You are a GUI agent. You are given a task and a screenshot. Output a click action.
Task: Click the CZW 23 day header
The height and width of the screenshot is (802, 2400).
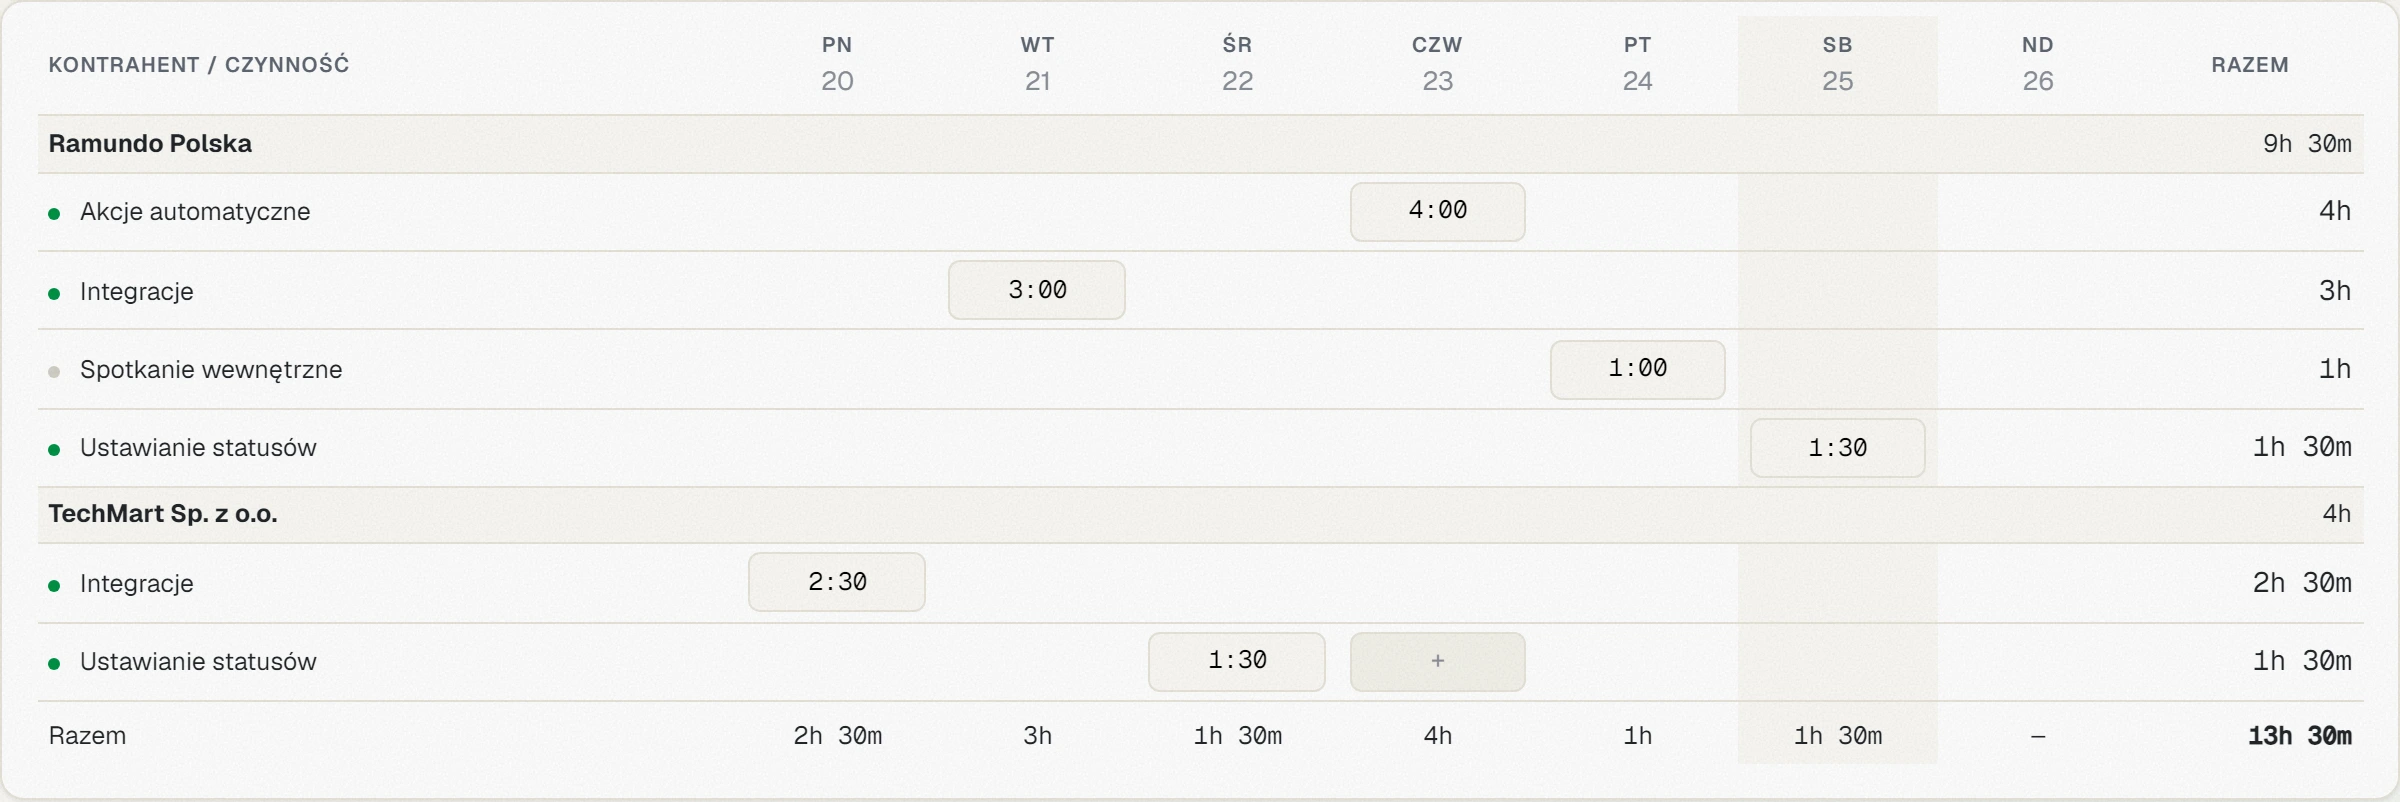(1437, 63)
